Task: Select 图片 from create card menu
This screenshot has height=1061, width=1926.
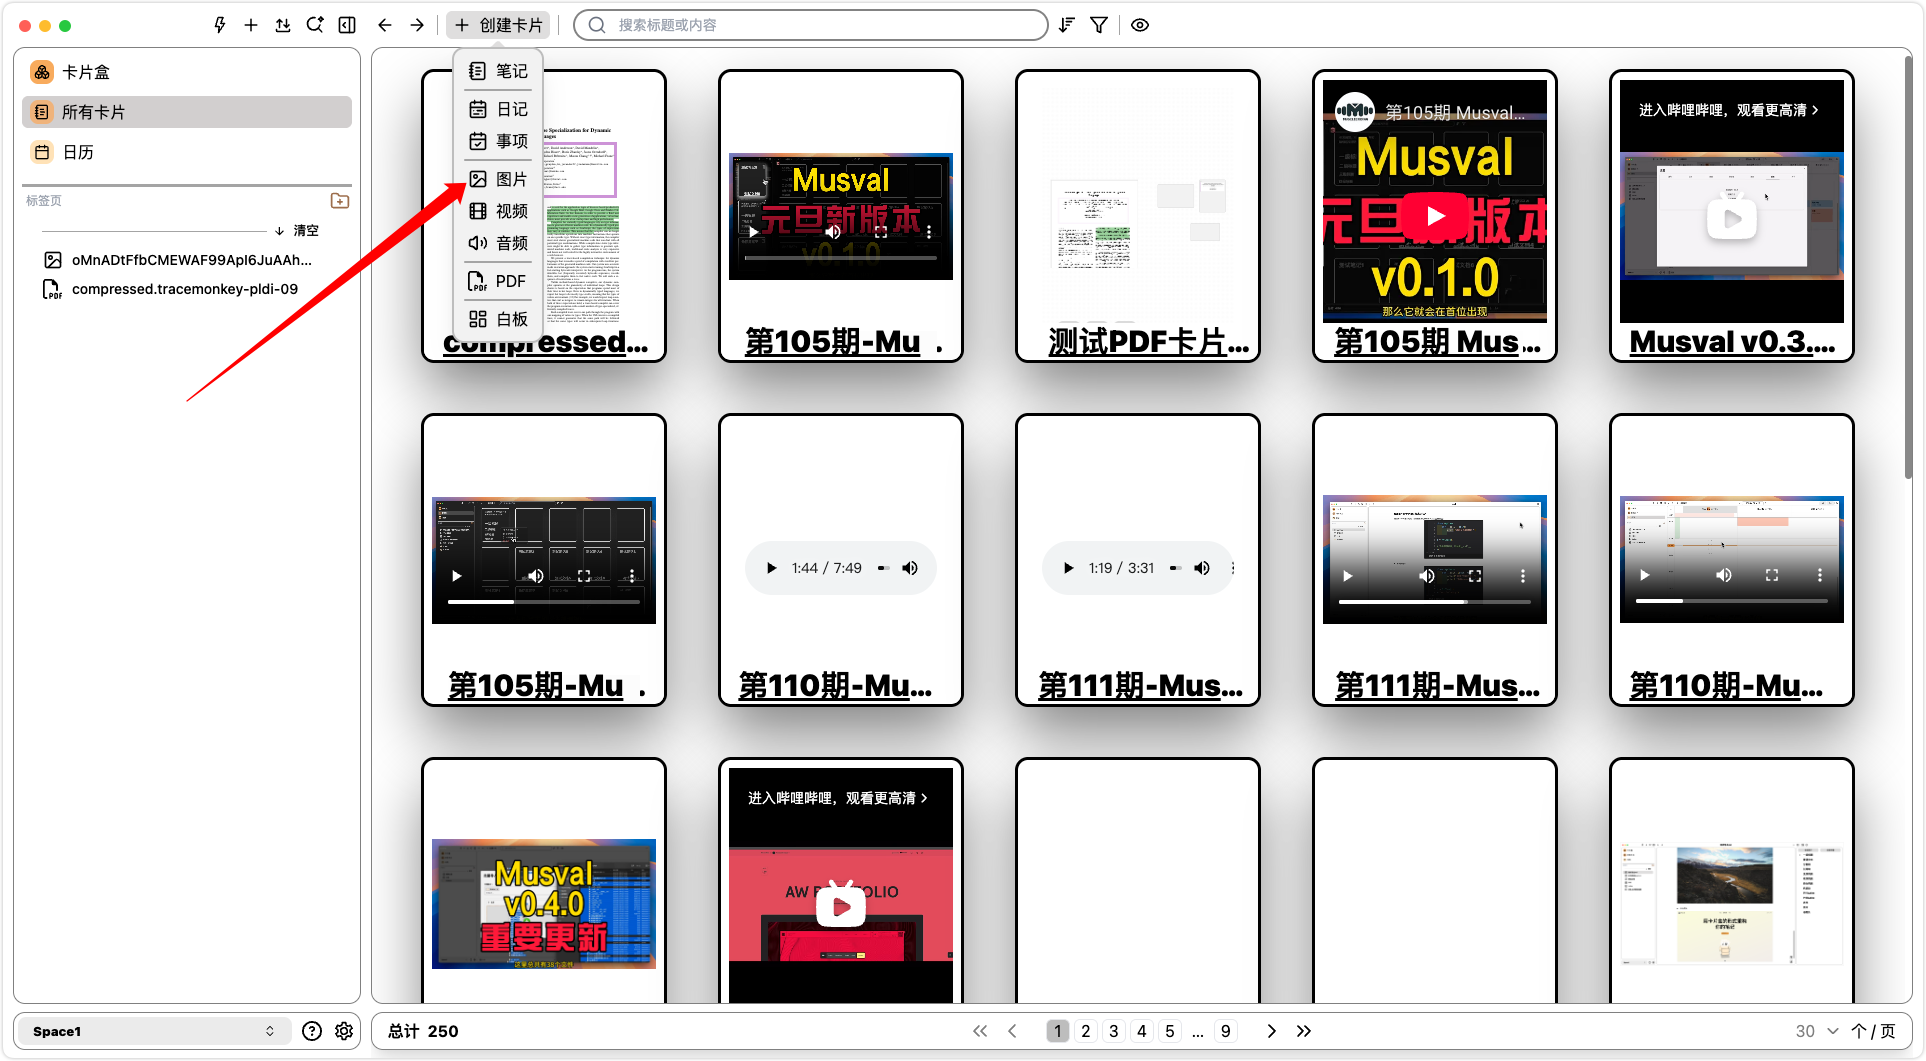Action: click(498, 179)
